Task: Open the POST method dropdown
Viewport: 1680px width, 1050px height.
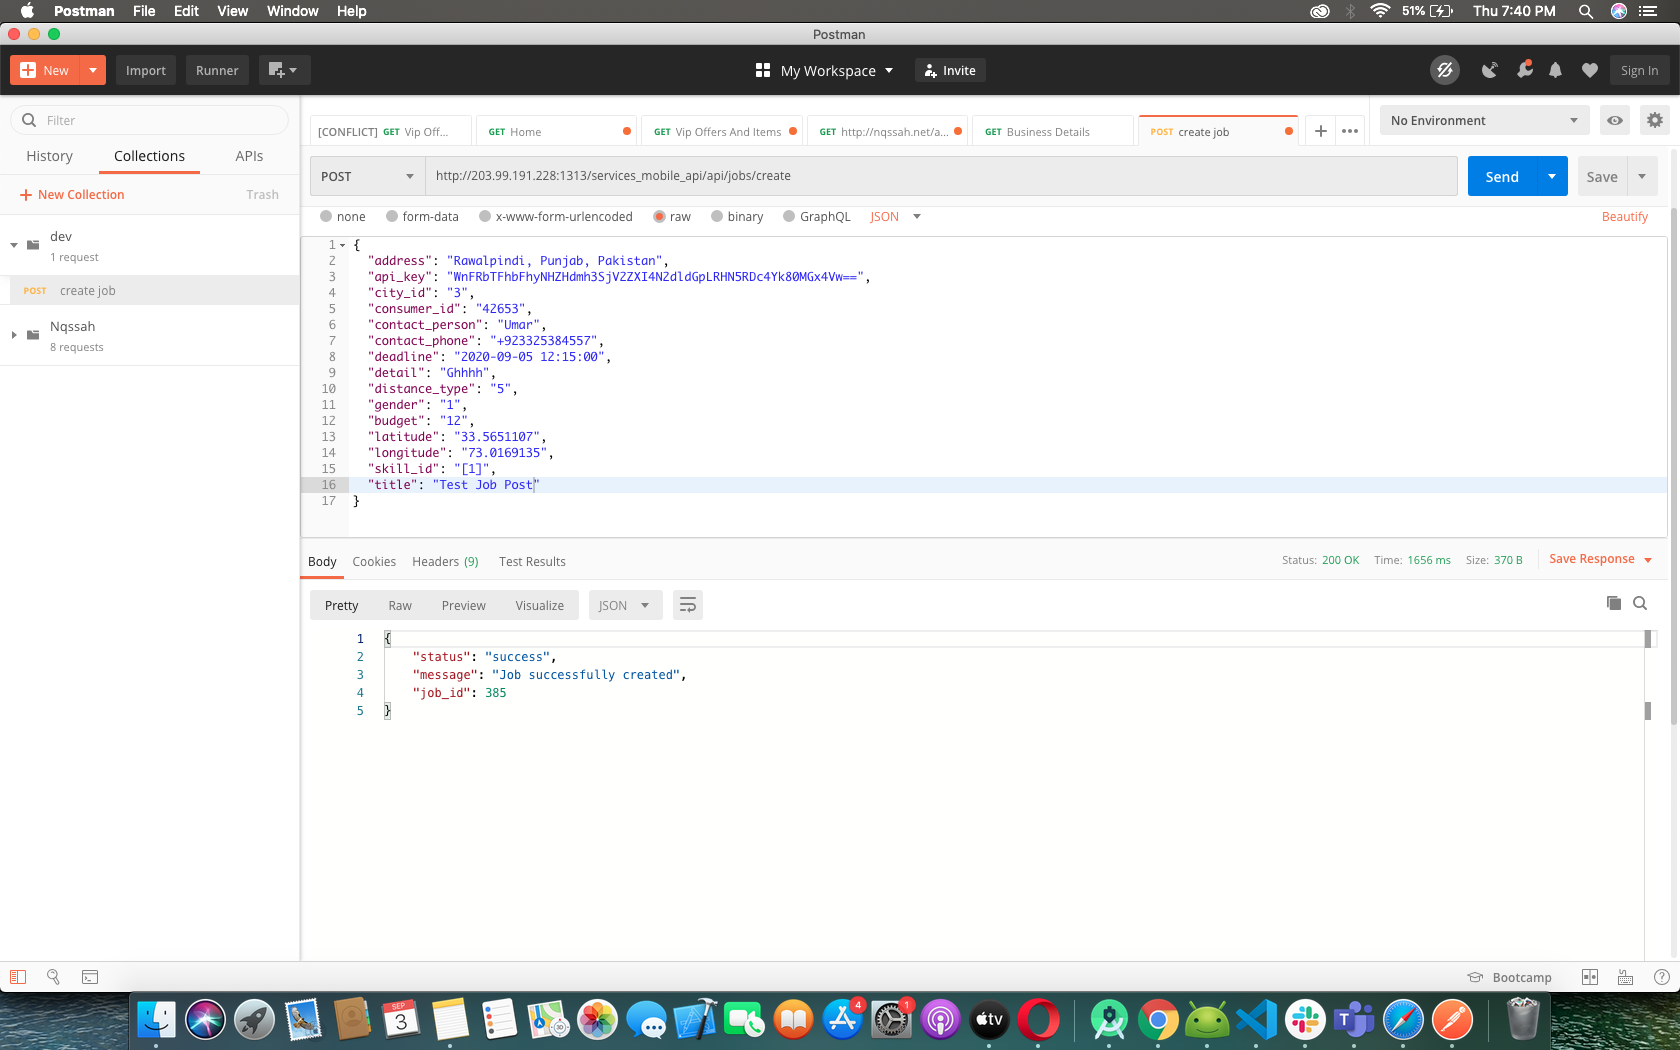Action: [x=366, y=176]
